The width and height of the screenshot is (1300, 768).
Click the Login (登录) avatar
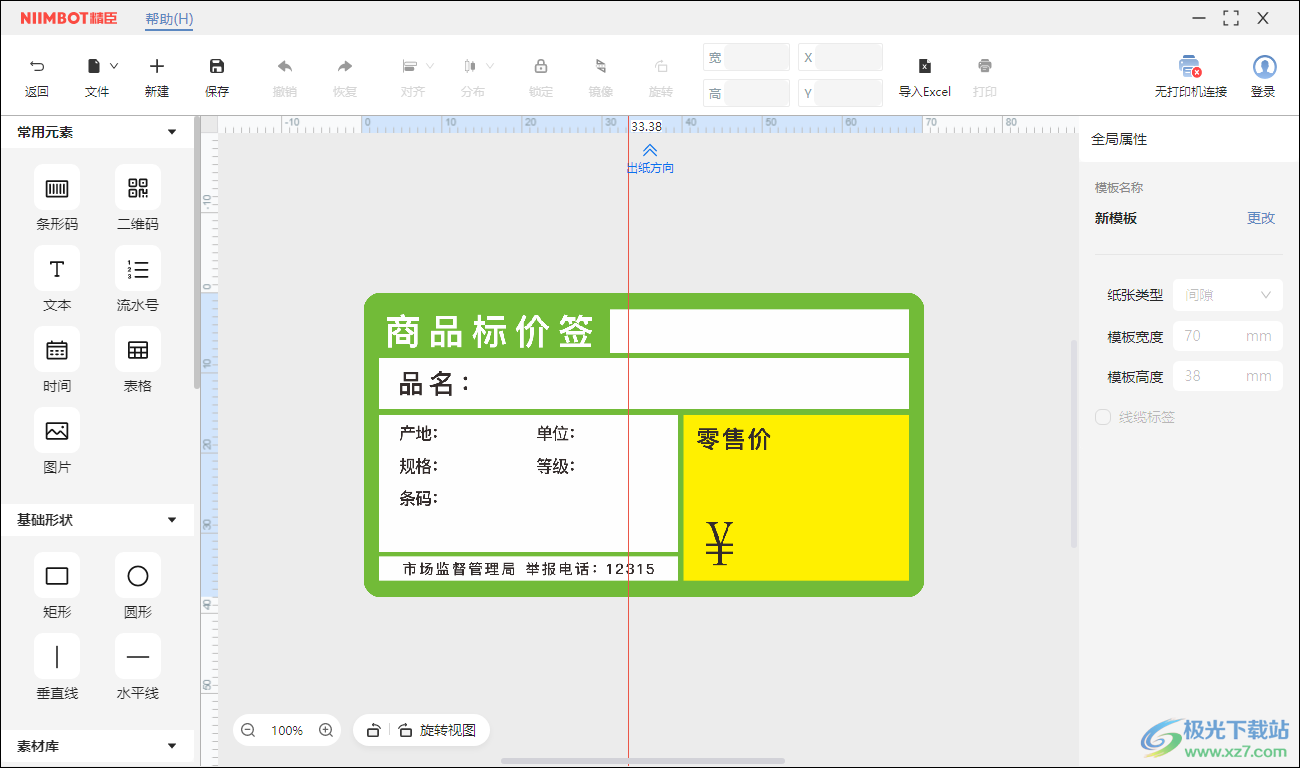[1264, 66]
